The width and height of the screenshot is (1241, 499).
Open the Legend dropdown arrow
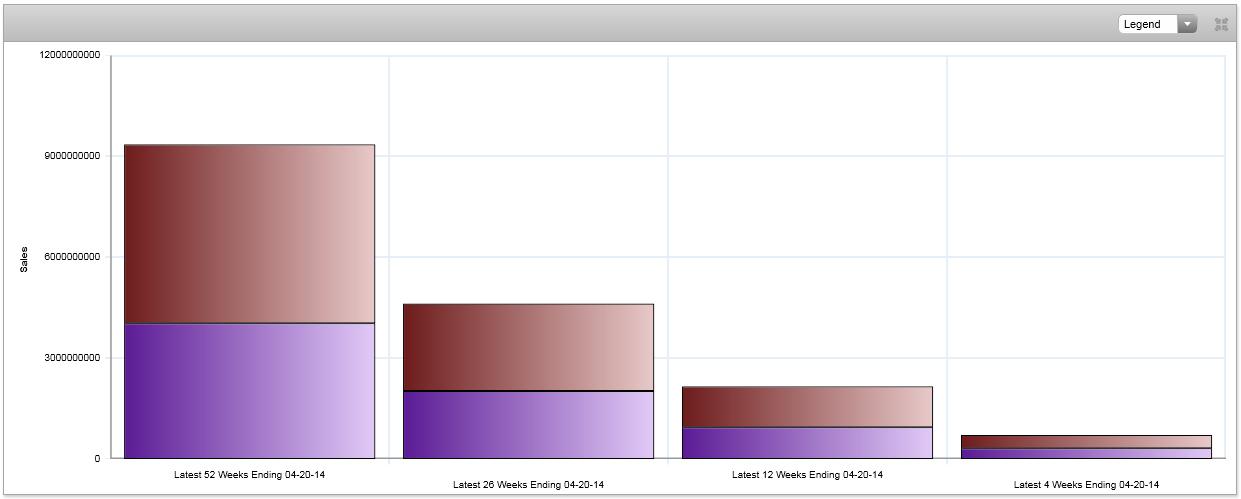tap(1187, 24)
